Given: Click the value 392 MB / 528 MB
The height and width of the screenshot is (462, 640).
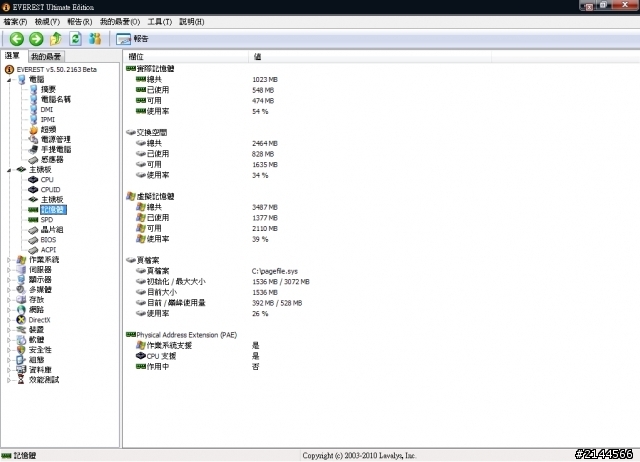Looking at the screenshot, I should 277,303.
